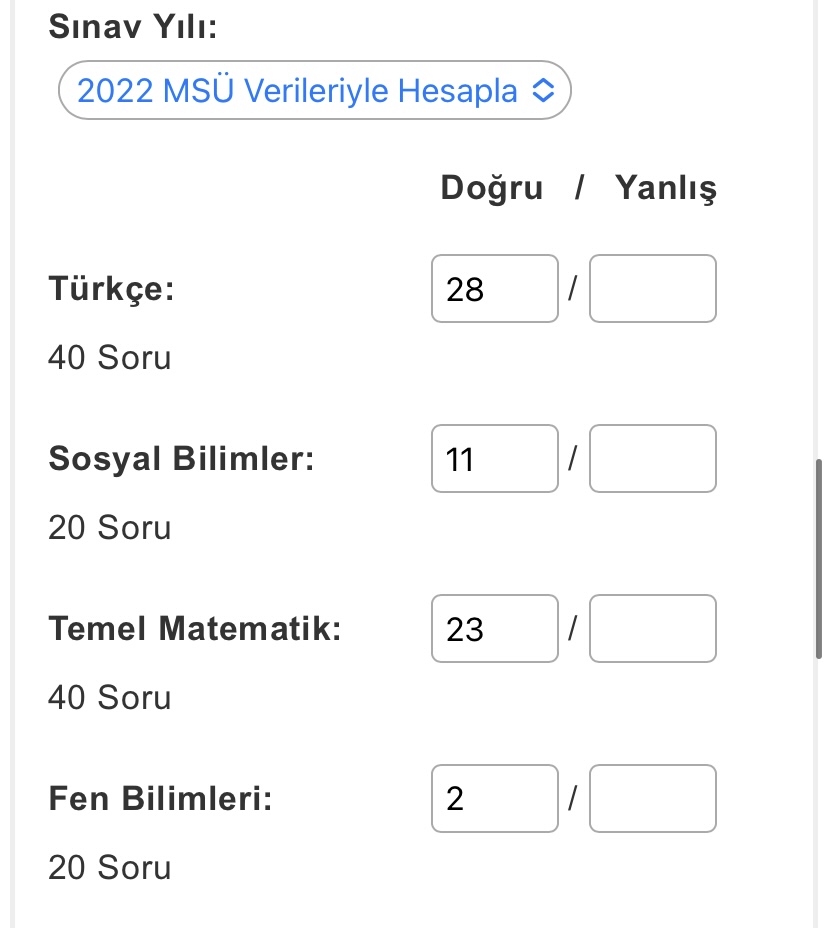Focus the empty Fen Bilimleri wrong answers field
The height and width of the screenshot is (928, 828).
pos(652,799)
